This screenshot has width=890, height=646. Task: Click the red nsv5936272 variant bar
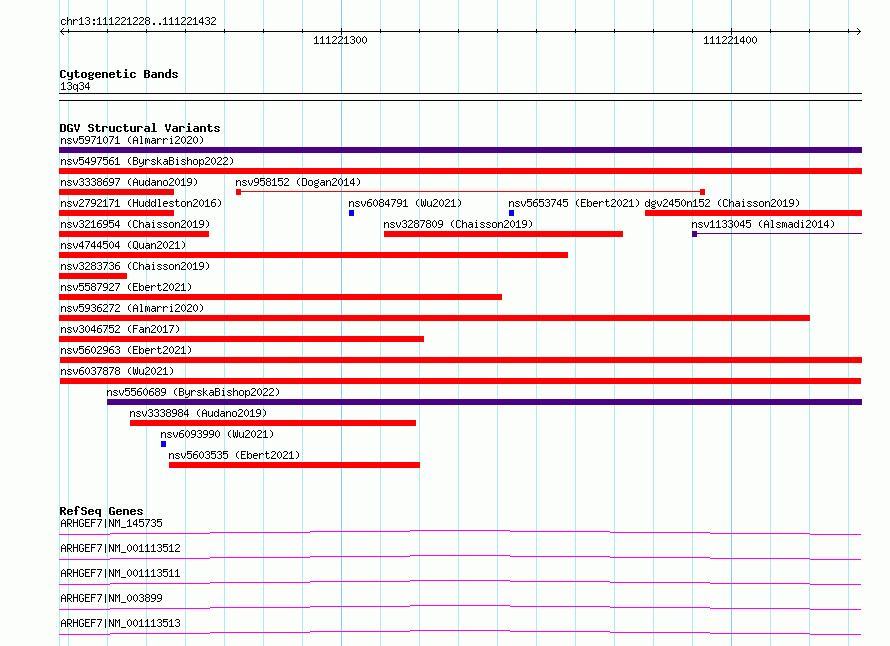(434, 318)
